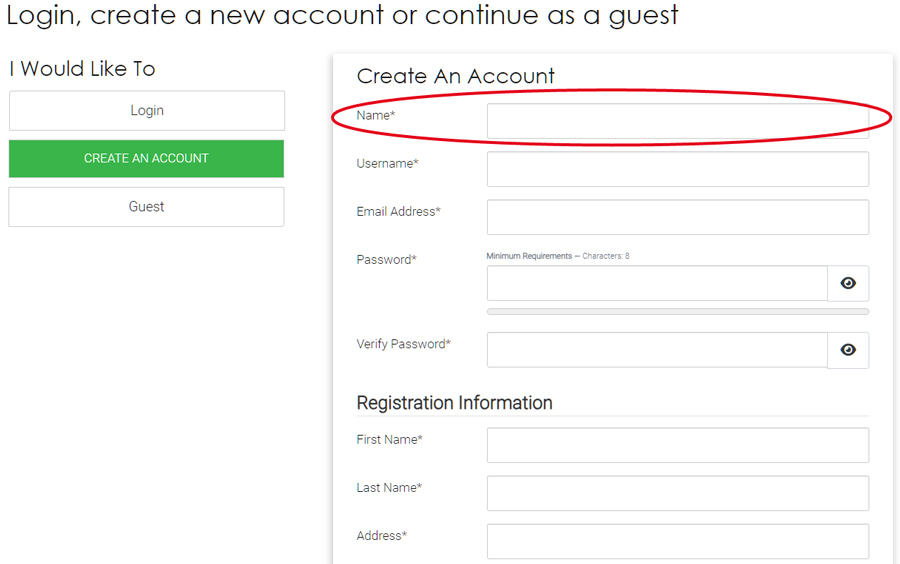
Task: Click into the Address input field
Action: [677, 541]
